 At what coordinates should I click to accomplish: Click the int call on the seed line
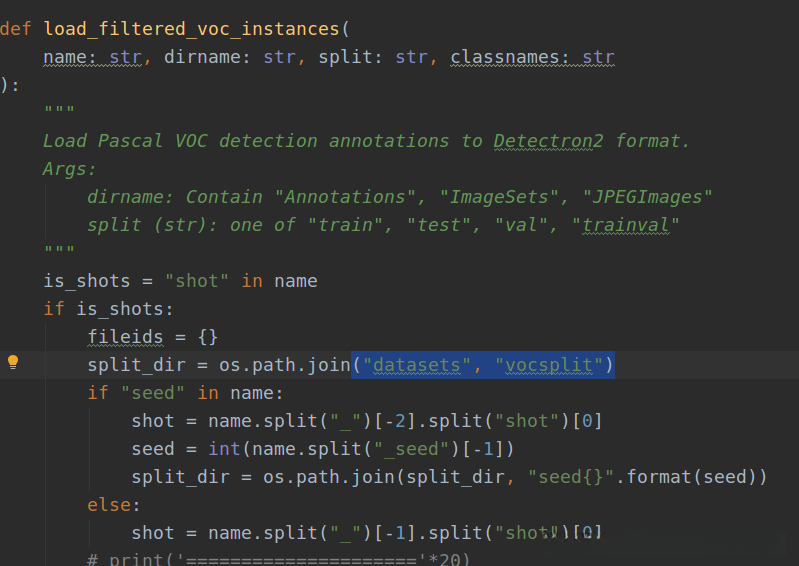pyautogui.click(x=224, y=449)
